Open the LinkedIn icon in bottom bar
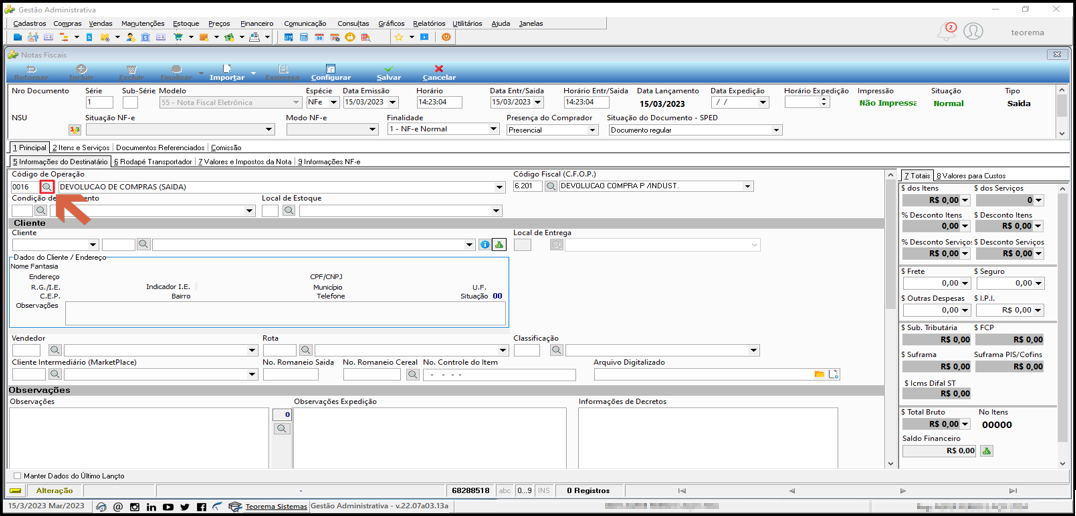1076x516 pixels. (152, 507)
